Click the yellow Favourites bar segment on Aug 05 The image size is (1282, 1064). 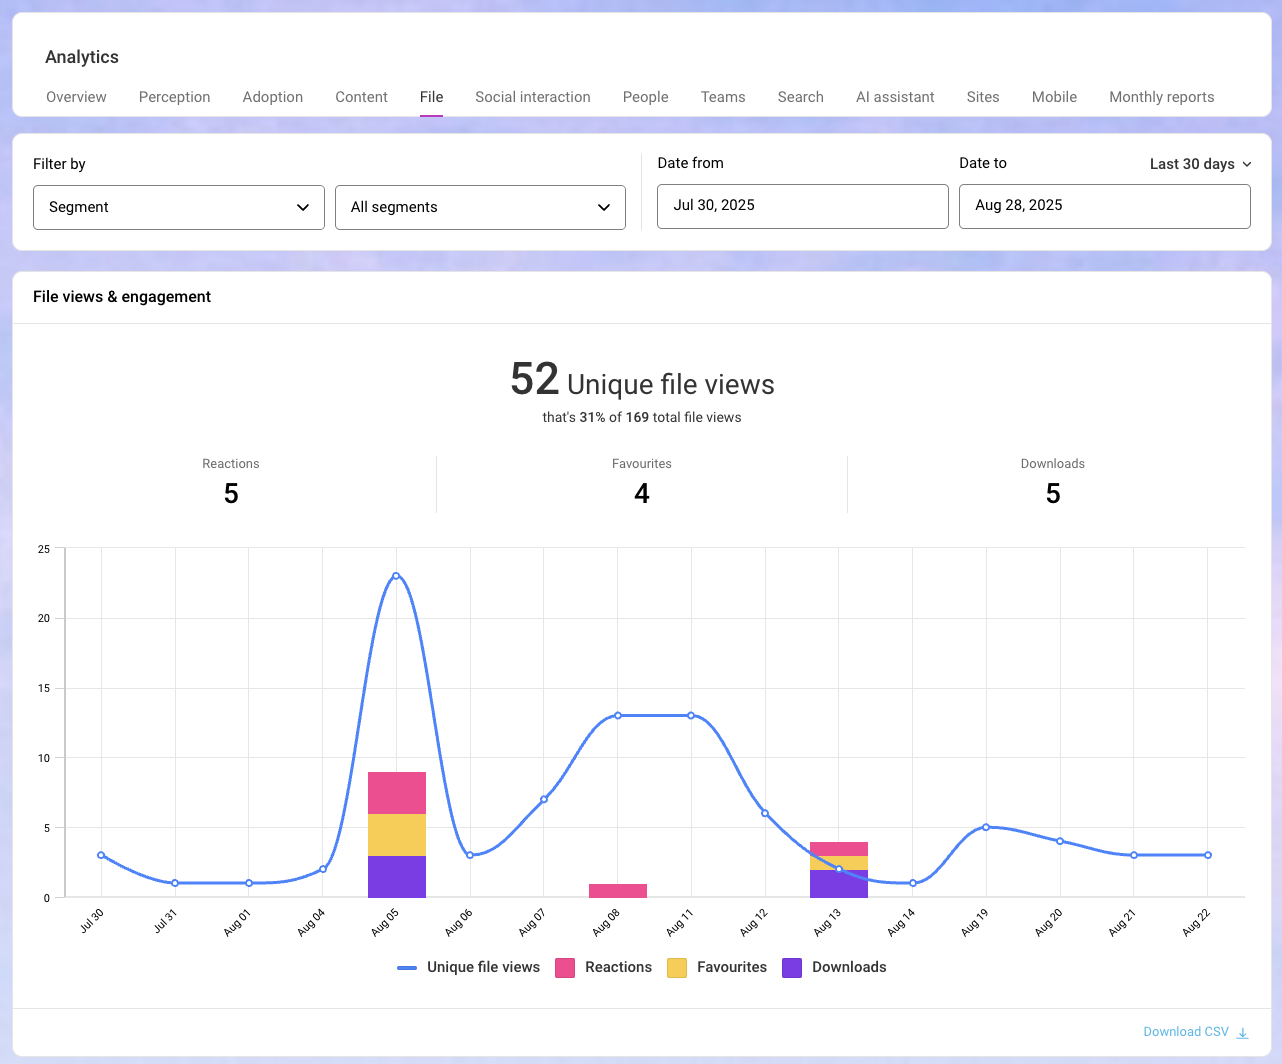pyautogui.click(x=397, y=834)
